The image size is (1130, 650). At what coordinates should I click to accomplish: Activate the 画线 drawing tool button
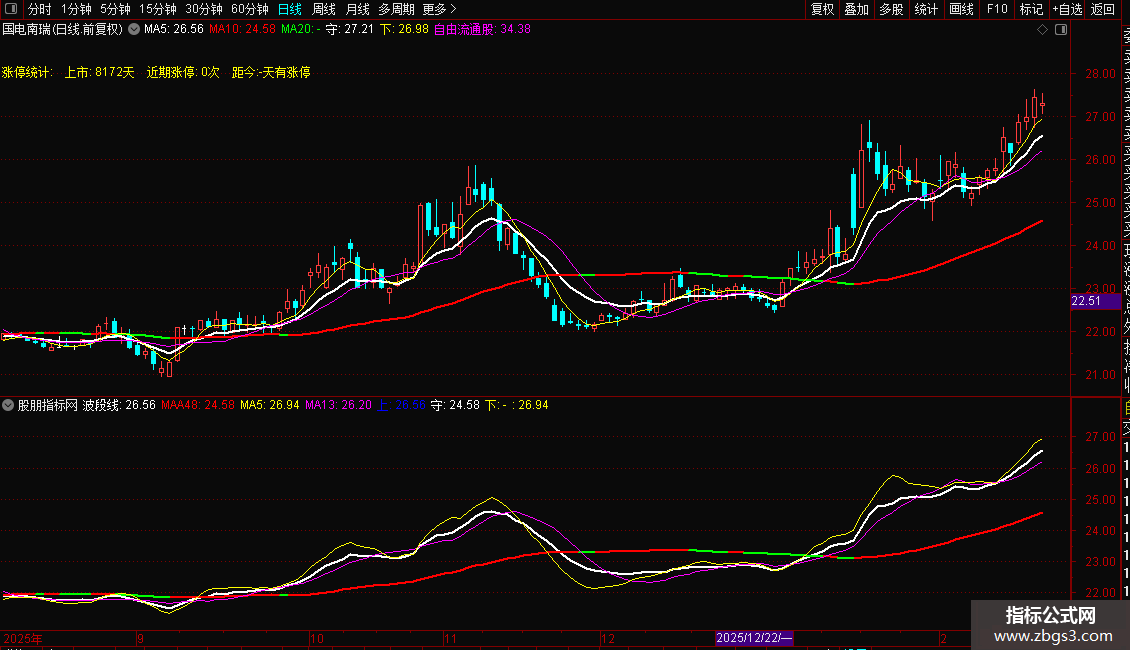tap(961, 9)
